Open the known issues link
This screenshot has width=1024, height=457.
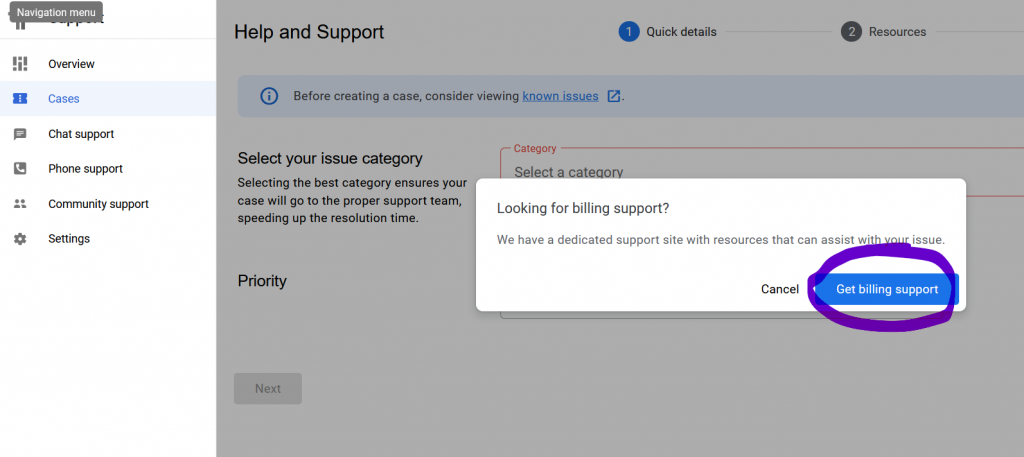coord(560,96)
